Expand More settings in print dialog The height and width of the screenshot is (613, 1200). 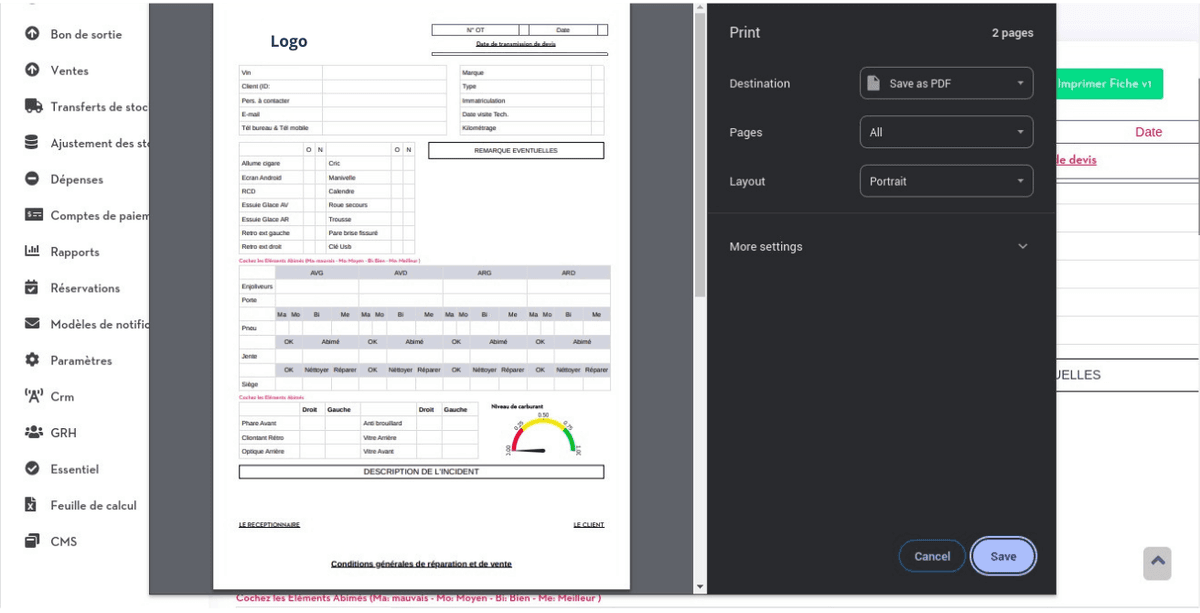click(881, 246)
